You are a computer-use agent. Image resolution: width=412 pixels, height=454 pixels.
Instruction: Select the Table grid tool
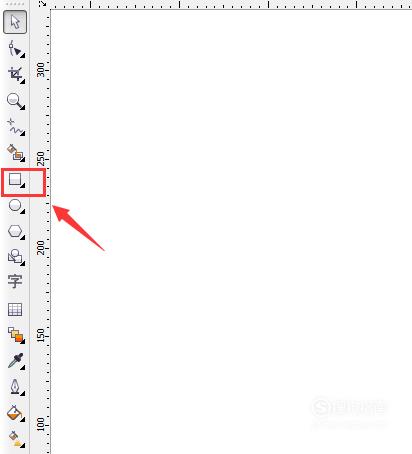(15, 309)
